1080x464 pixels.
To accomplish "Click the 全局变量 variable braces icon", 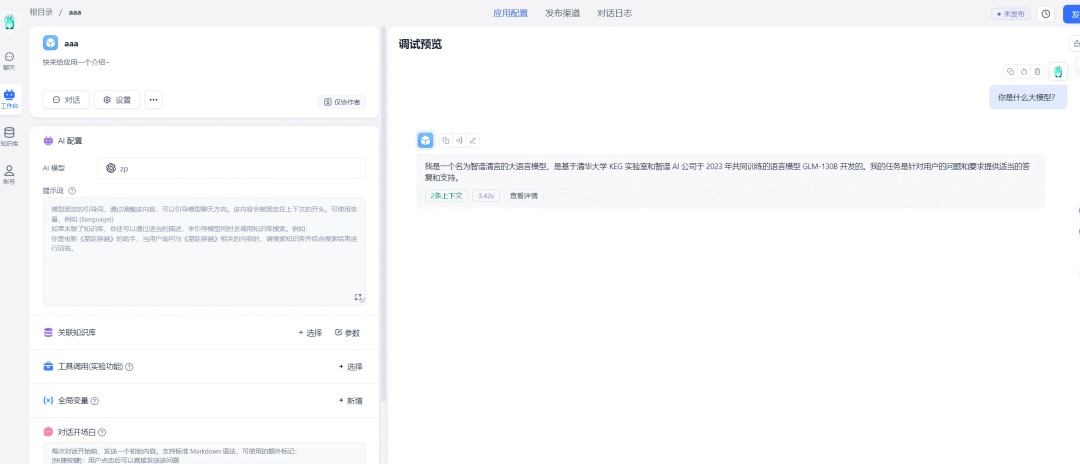I will pos(48,401).
